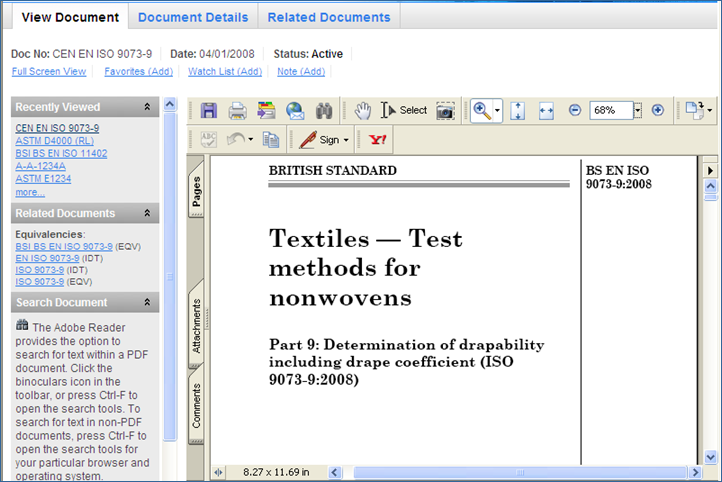Click the Save floppy disk icon
The height and width of the screenshot is (482, 722).
tap(209, 110)
